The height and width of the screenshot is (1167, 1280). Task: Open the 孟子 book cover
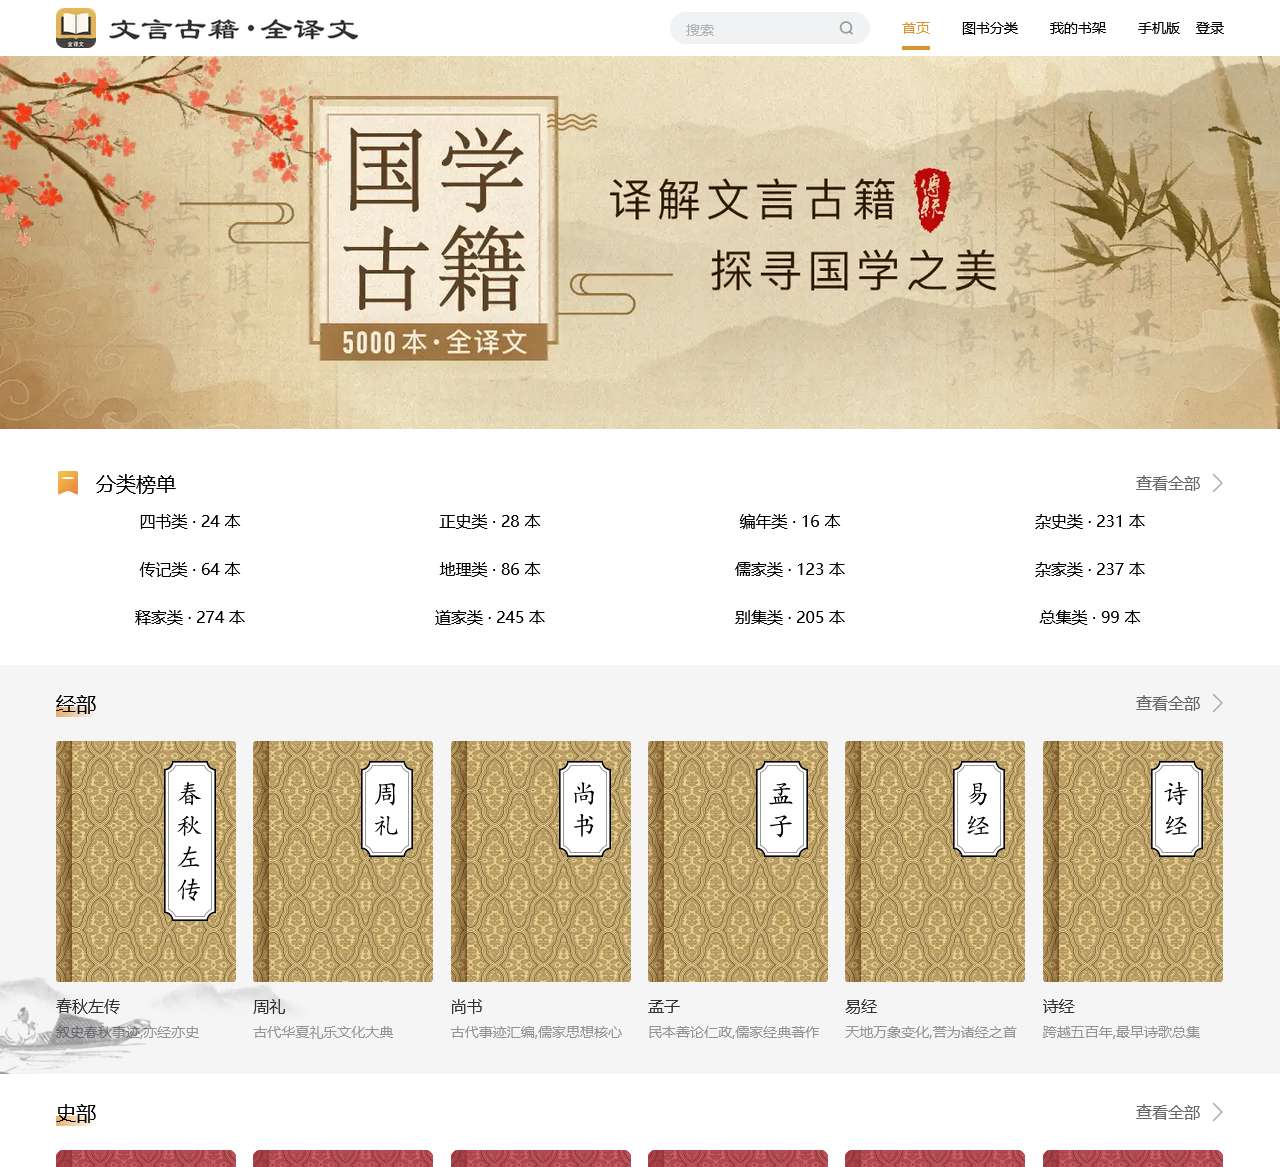738,861
